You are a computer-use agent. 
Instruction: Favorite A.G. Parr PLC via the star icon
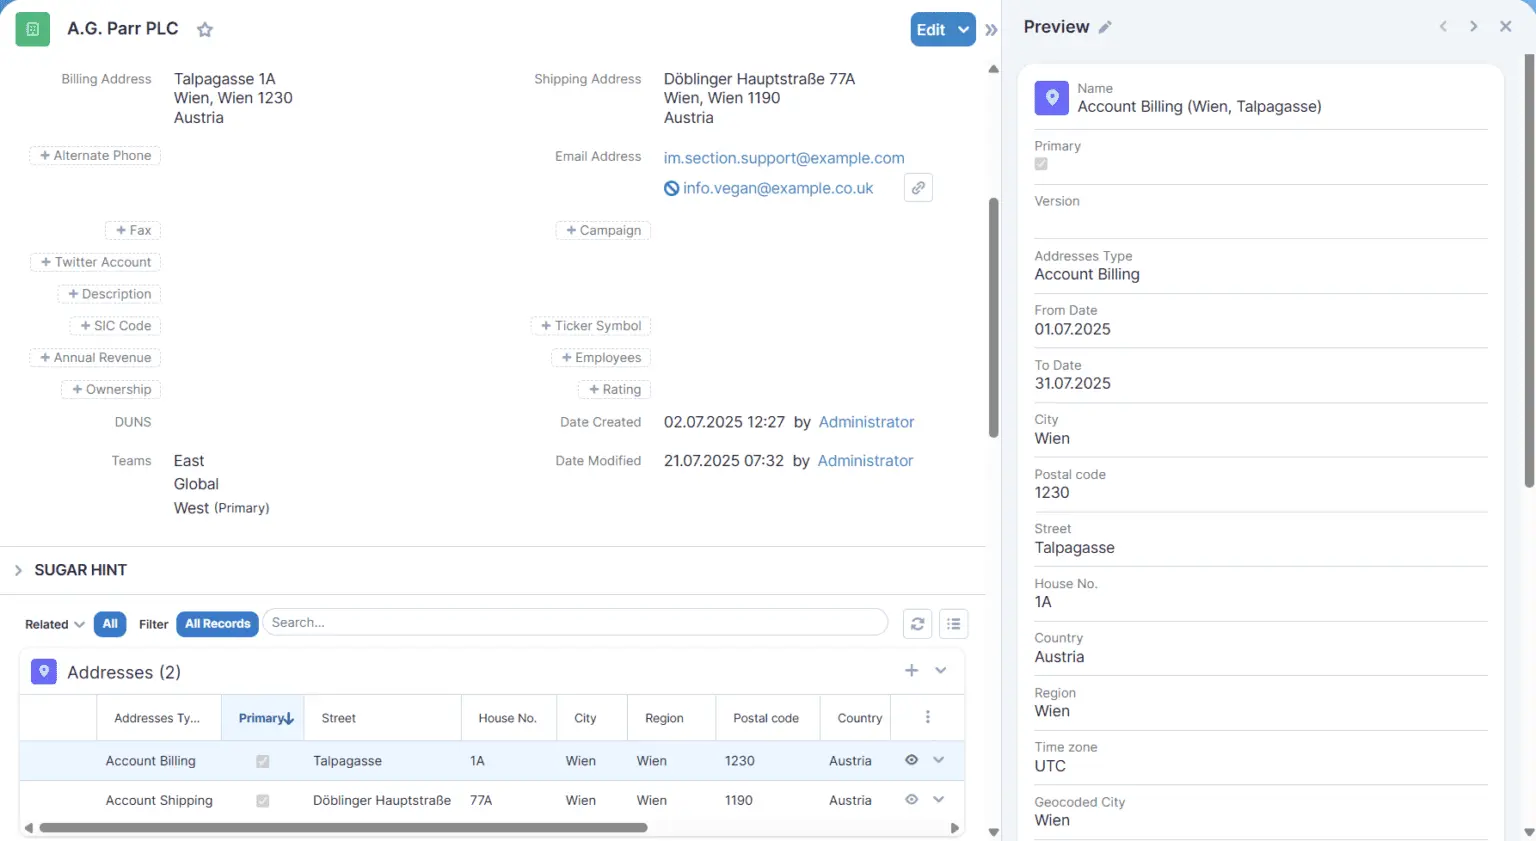205,29
